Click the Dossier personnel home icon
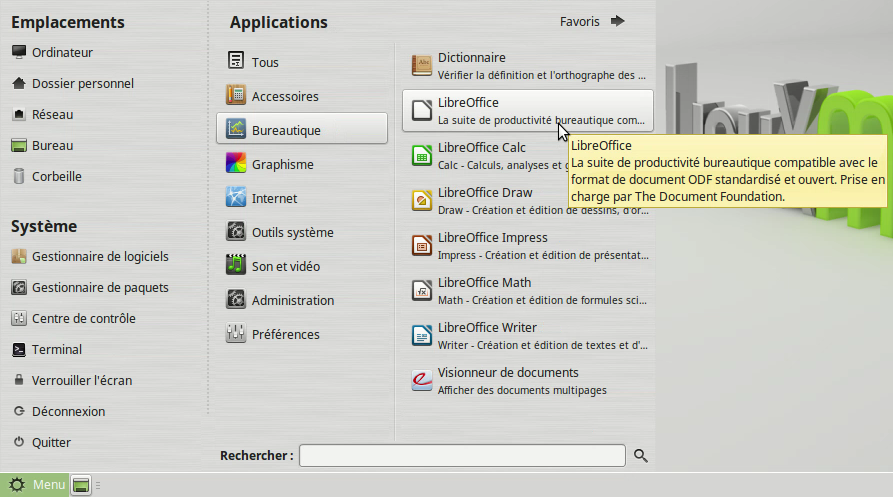Viewport: 893px width, 497px height. (19, 84)
